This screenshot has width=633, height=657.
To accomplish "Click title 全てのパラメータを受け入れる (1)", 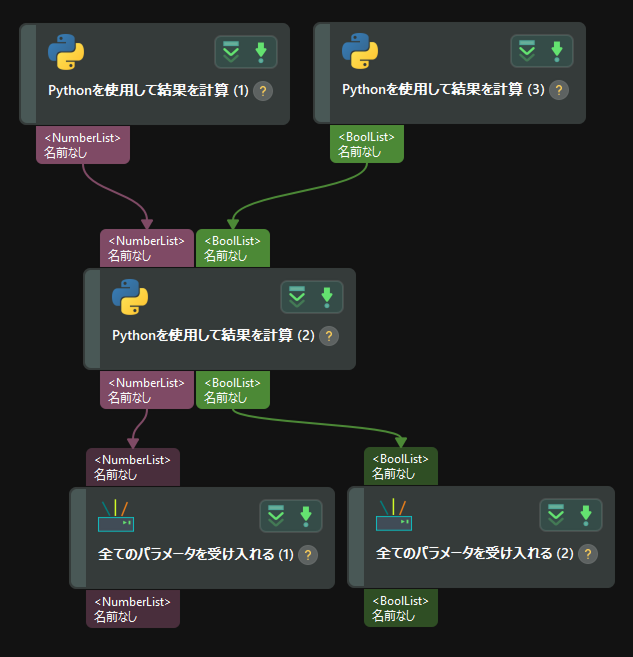I will point(196,555).
